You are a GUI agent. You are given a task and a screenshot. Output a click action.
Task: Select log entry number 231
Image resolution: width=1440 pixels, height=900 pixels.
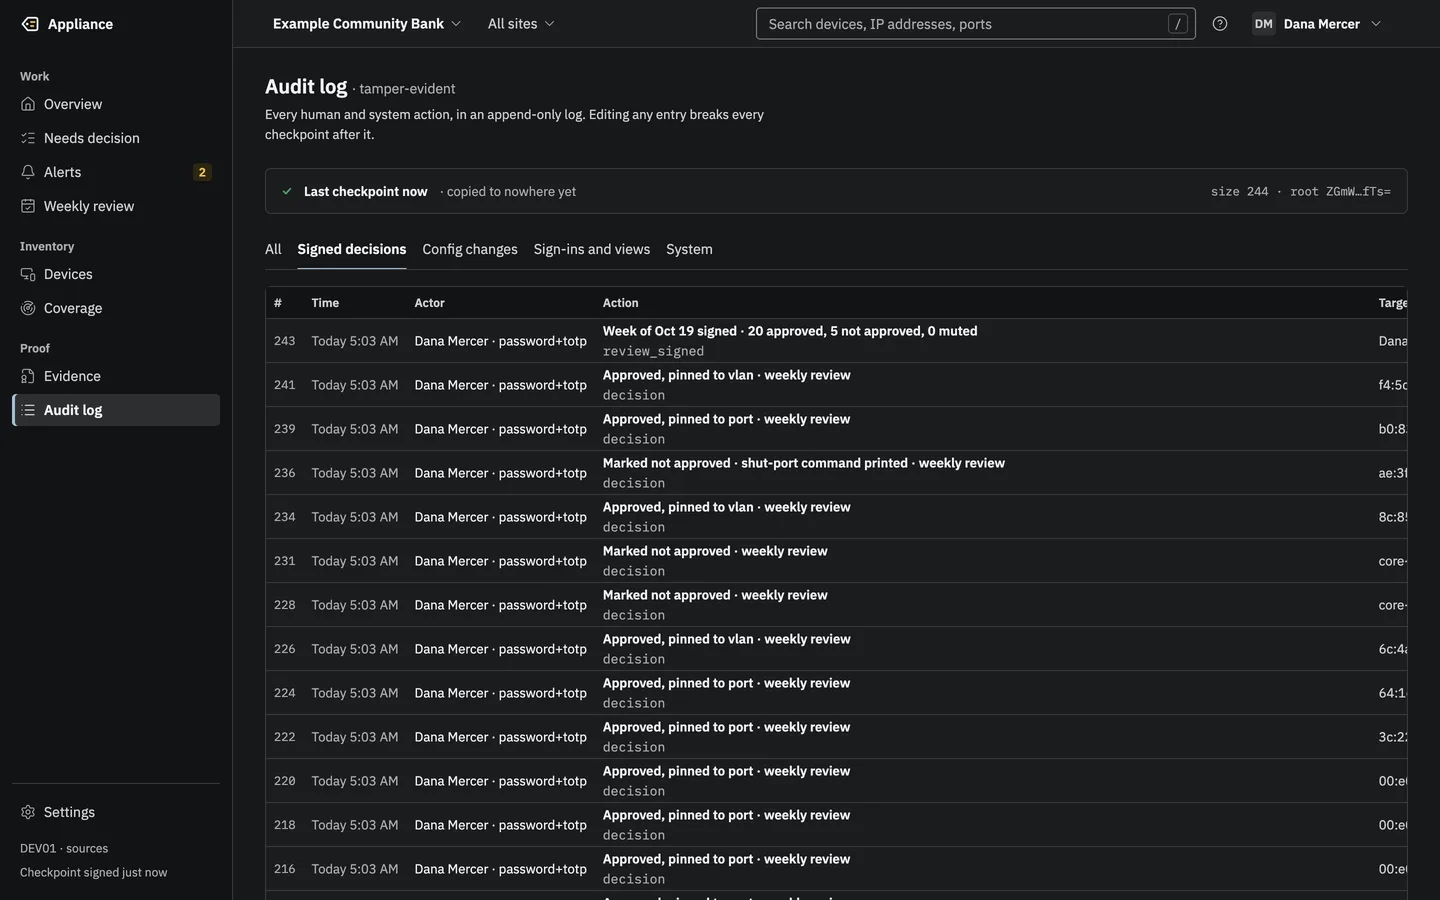(836, 561)
